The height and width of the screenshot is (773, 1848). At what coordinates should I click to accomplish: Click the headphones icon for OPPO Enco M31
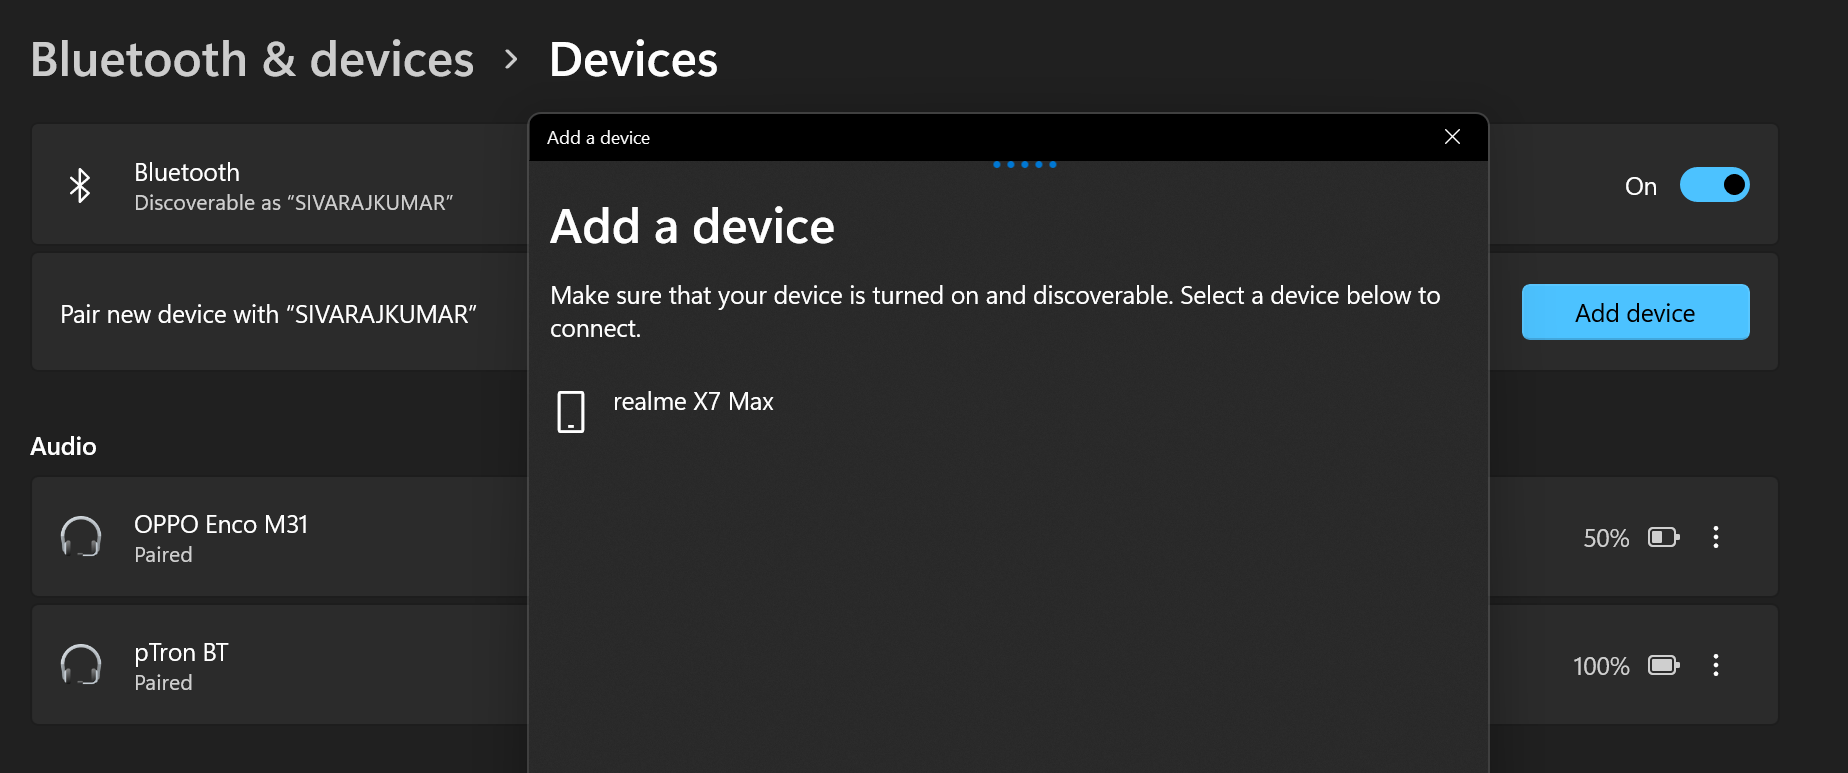point(84,537)
